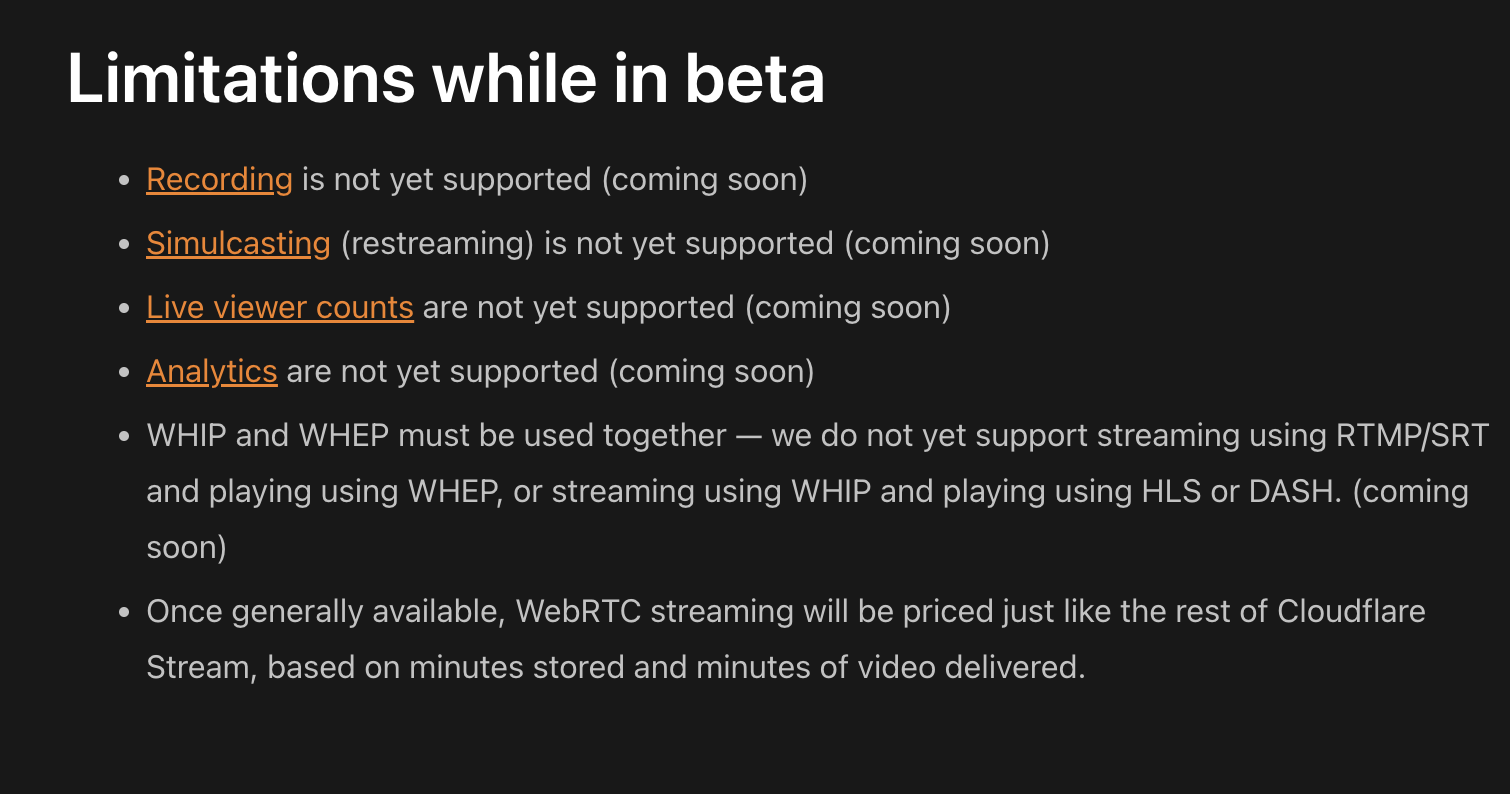Click the bullet dot before Recording
The image size is (1510, 794).
(124, 181)
